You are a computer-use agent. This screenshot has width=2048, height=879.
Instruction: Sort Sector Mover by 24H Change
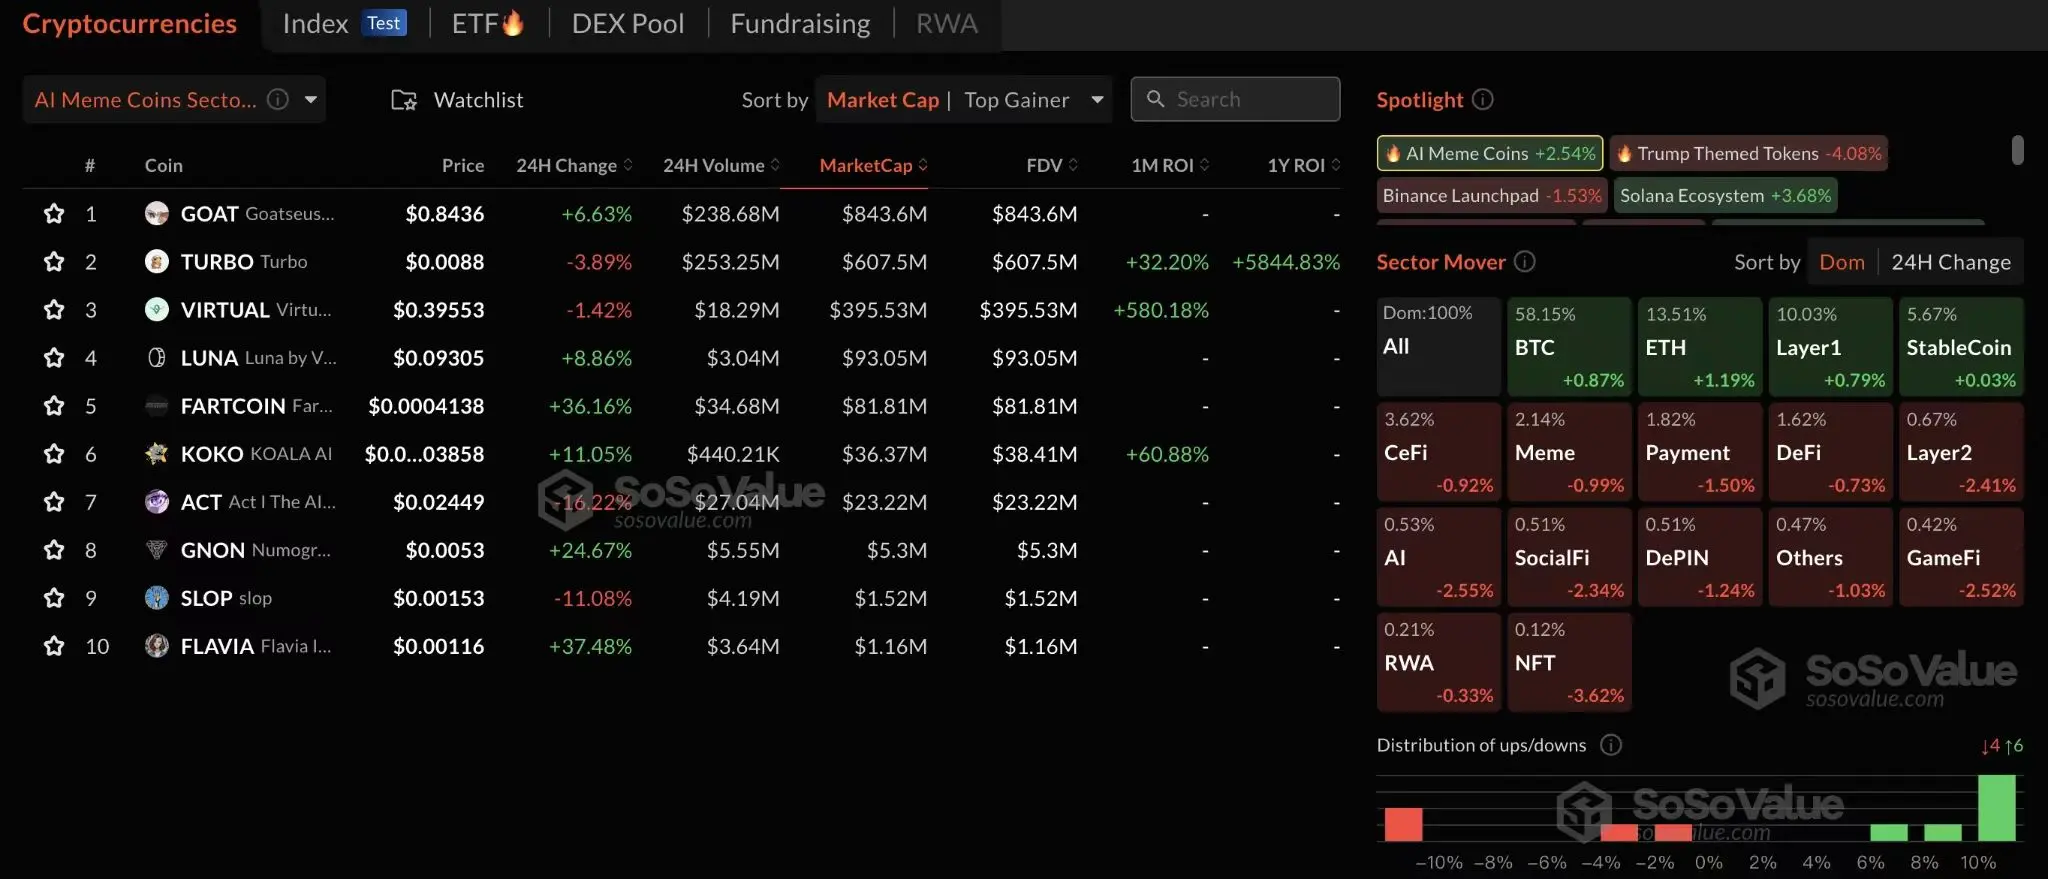pyautogui.click(x=1950, y=262)
